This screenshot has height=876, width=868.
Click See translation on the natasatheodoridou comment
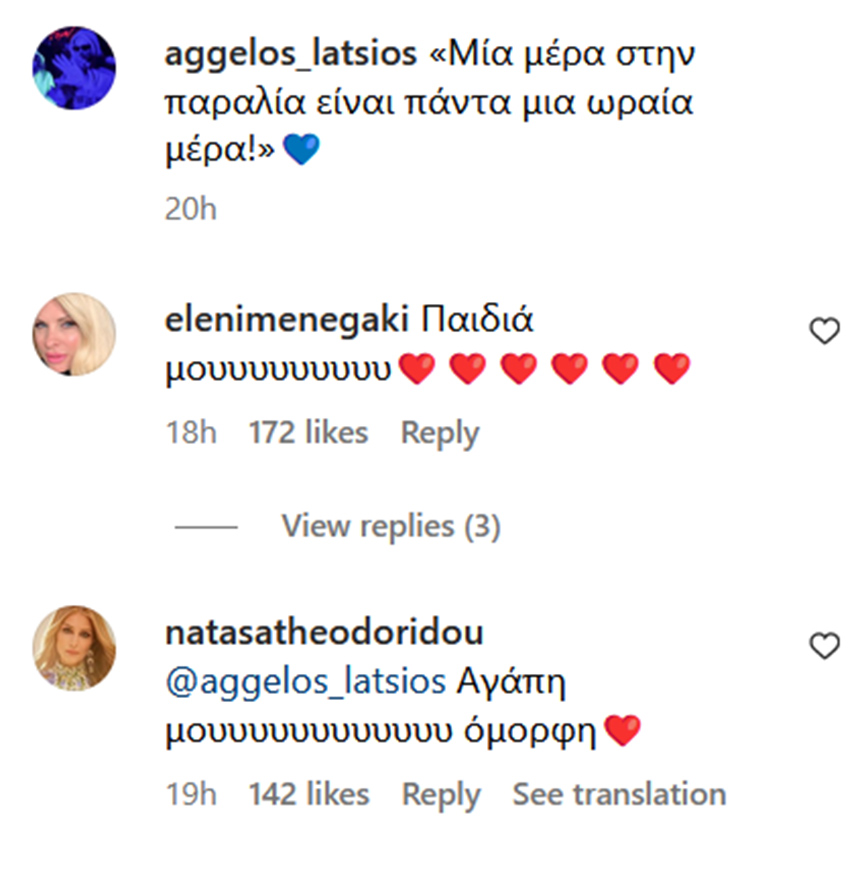[619, 795]
